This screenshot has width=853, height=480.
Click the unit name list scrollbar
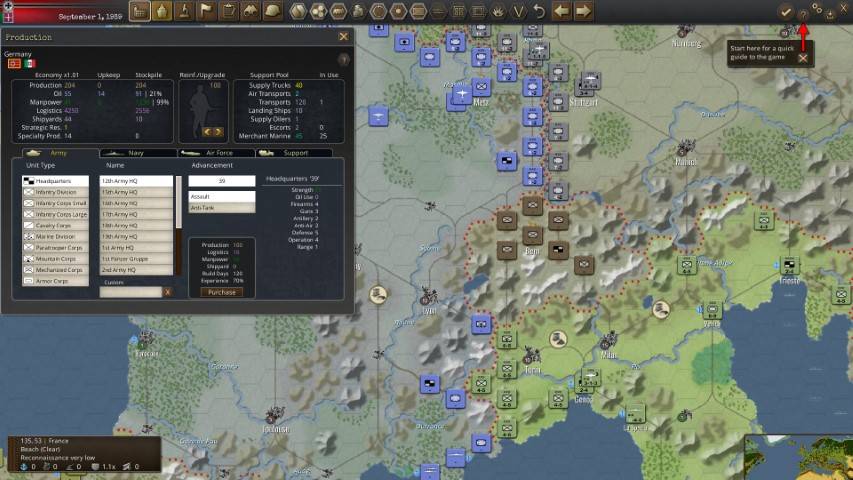[x=179, y=200]
